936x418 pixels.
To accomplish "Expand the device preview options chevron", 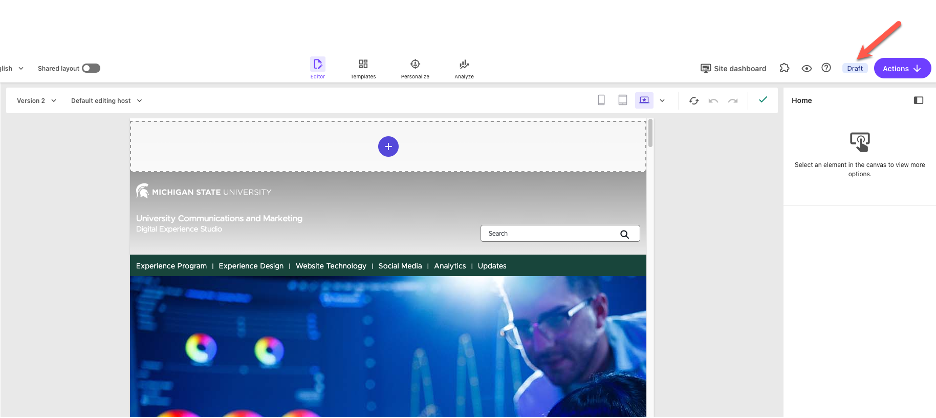I will [662, 100].
